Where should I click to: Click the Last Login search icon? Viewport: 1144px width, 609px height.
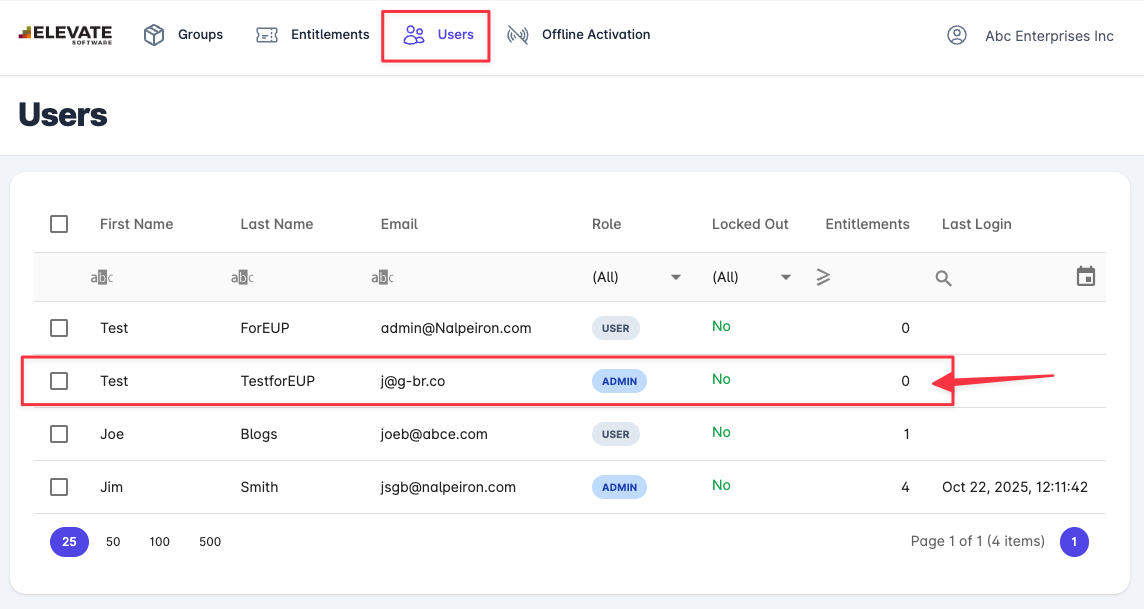[943, 278]
